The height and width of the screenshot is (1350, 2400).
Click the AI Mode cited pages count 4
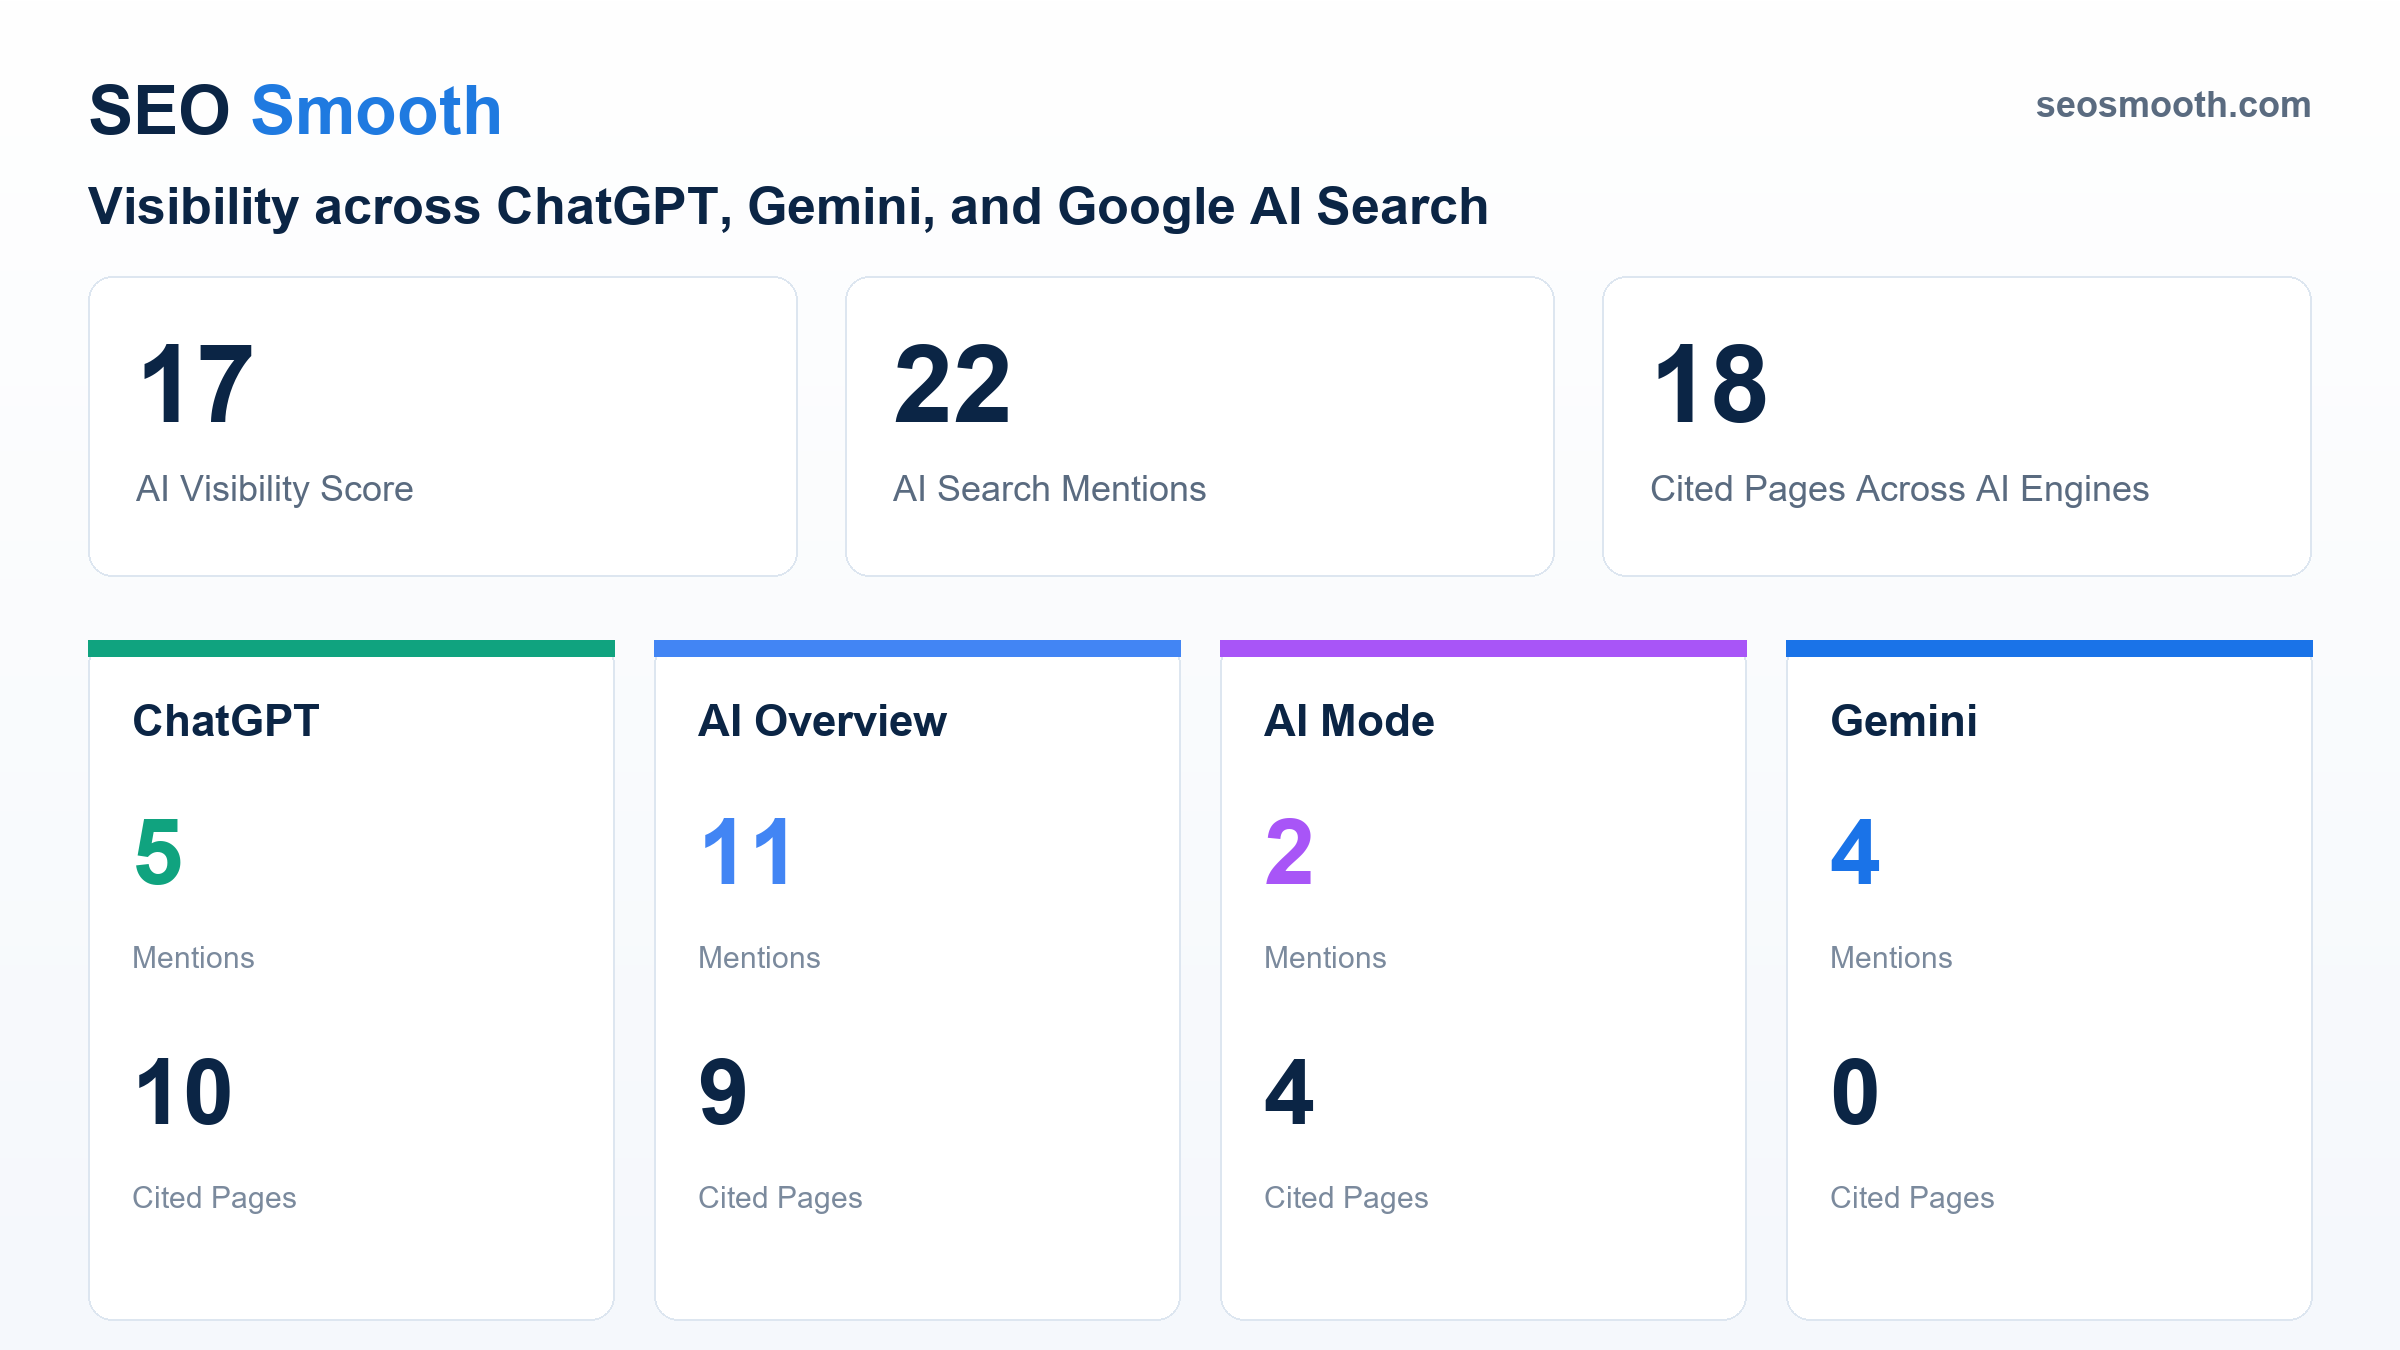(x=1289, y=1092)
